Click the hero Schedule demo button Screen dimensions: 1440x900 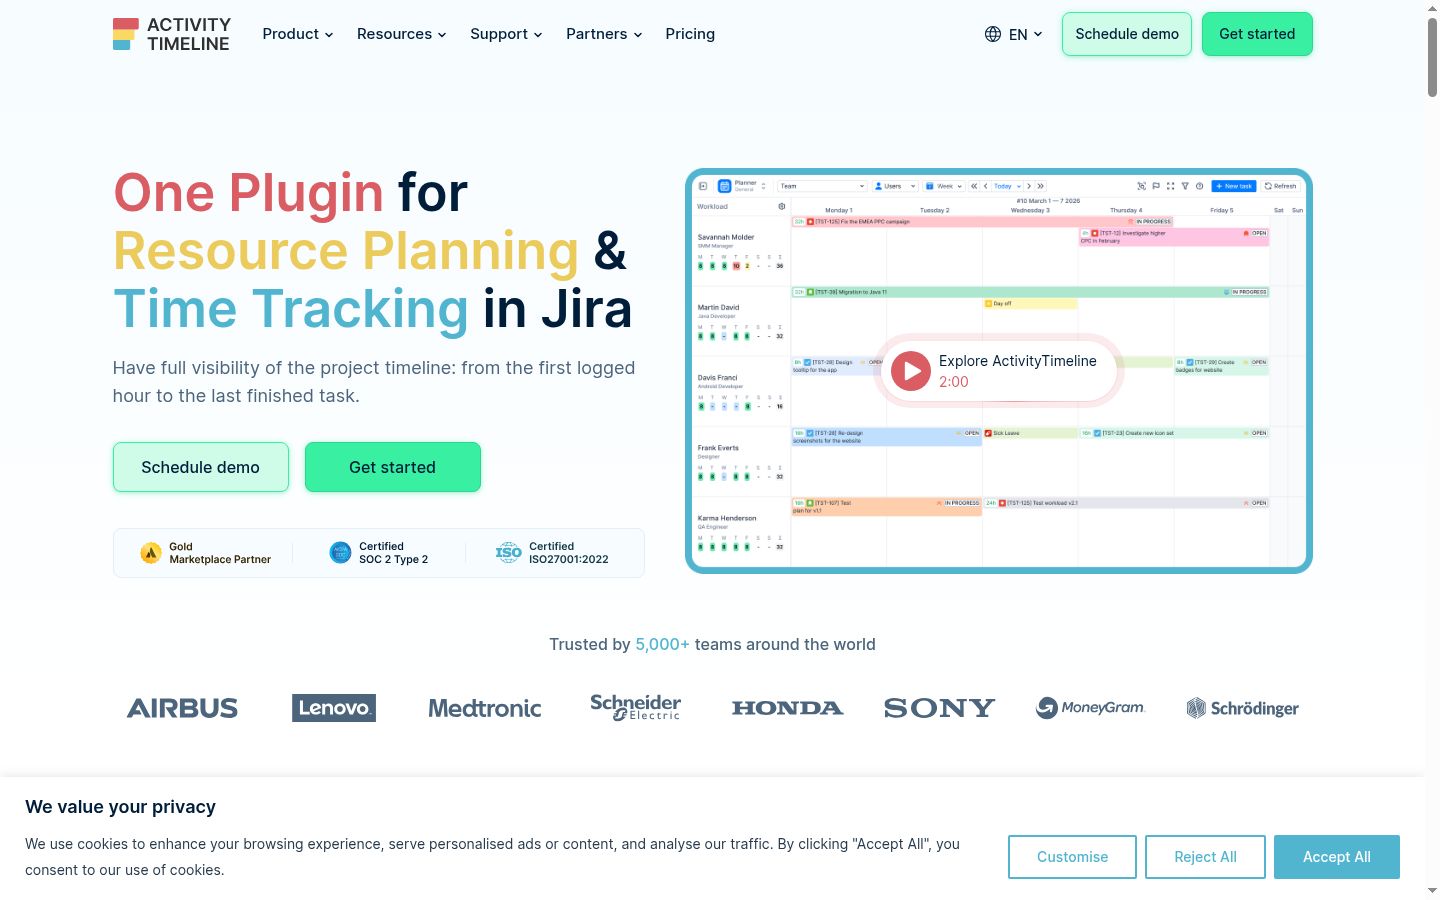pyautogui.click(x=200, y=467)
